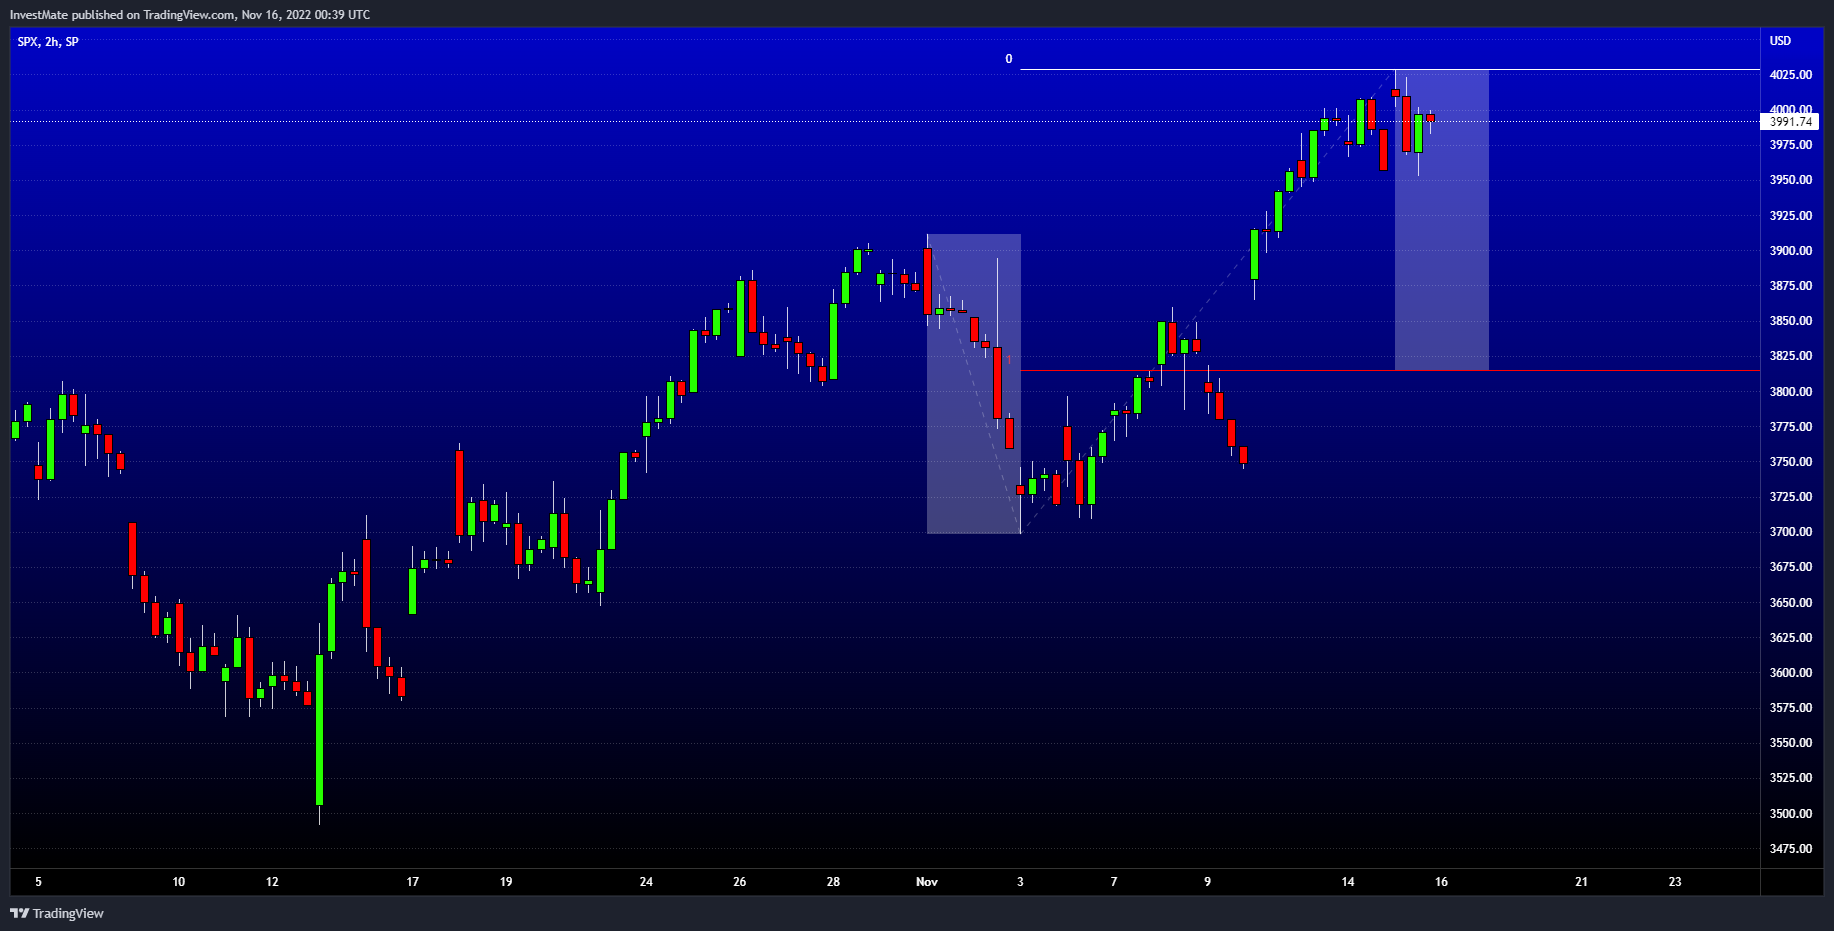Click the 3775.00 price axis label
Screen dimensions: 1834x931
(x=1790, y=427)
